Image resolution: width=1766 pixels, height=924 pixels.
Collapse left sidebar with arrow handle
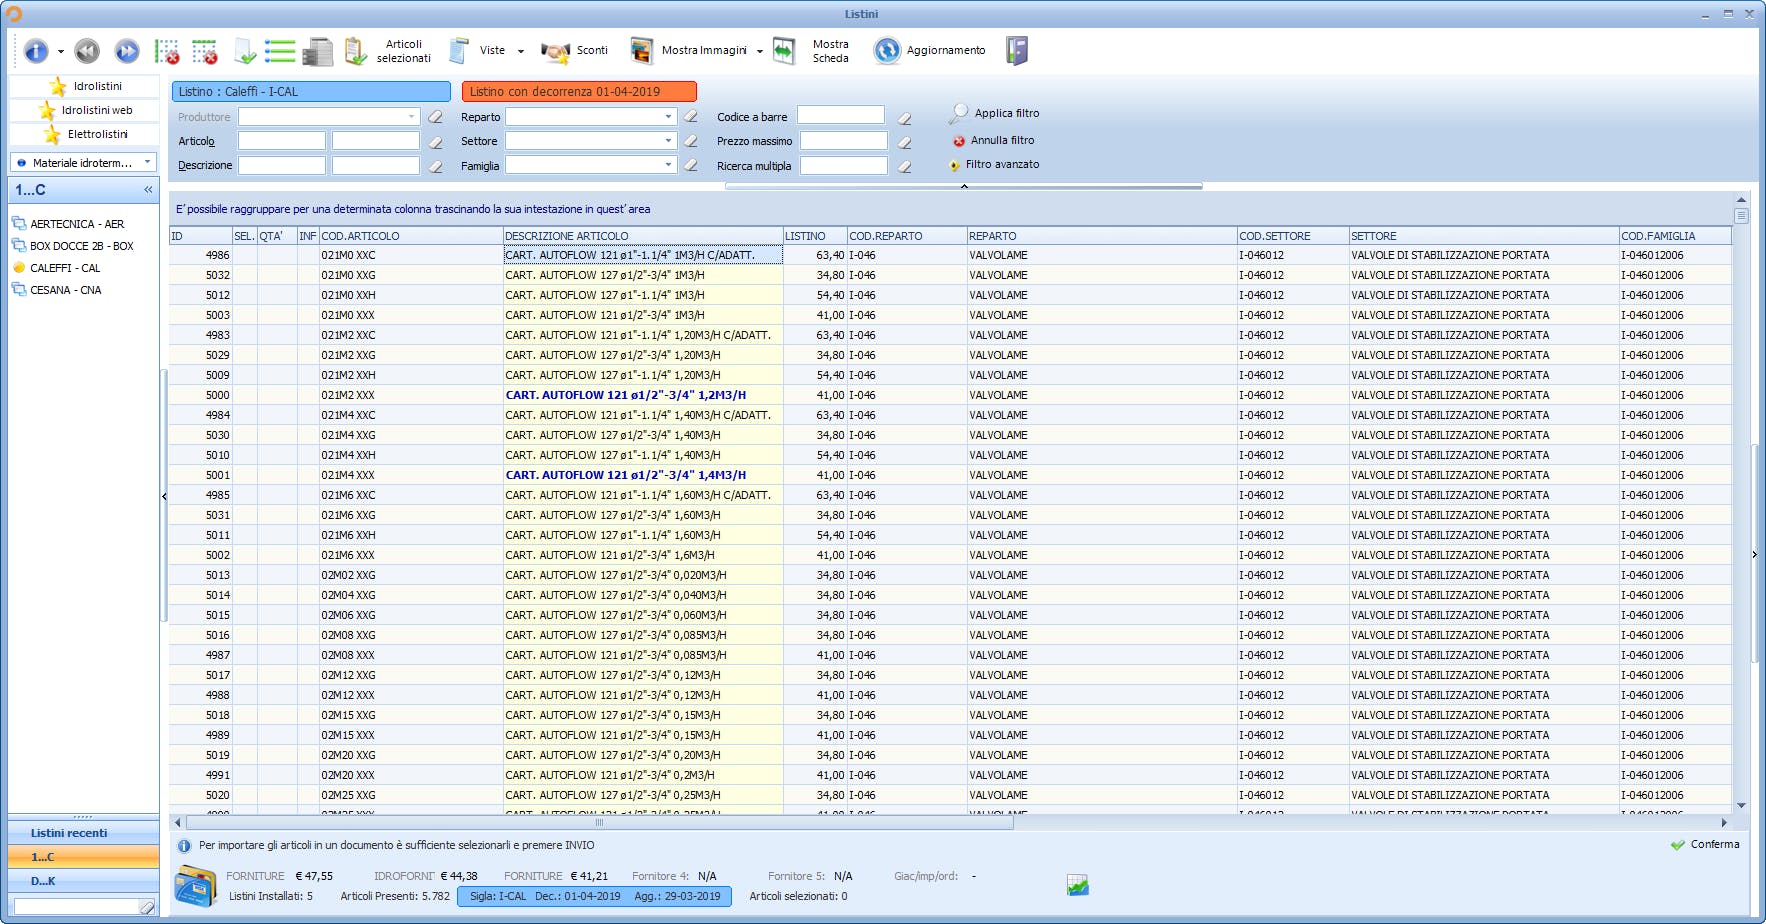pyautogui.click(x=164, y=496)
